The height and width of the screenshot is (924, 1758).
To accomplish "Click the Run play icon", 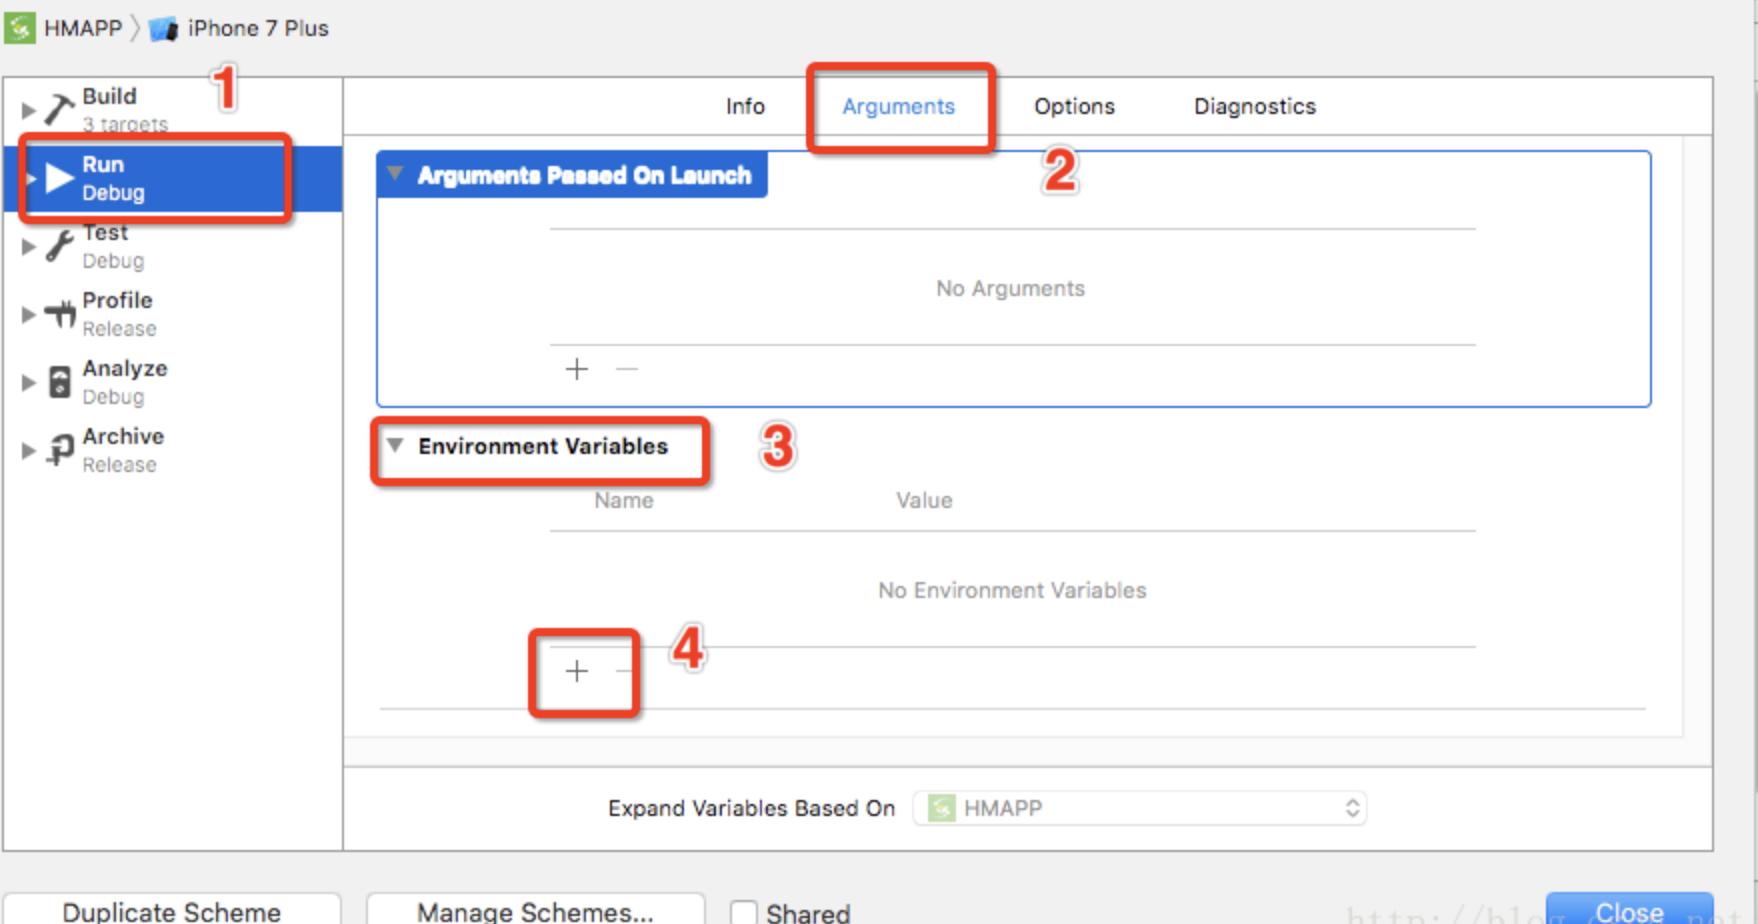I will click(60, 178).
